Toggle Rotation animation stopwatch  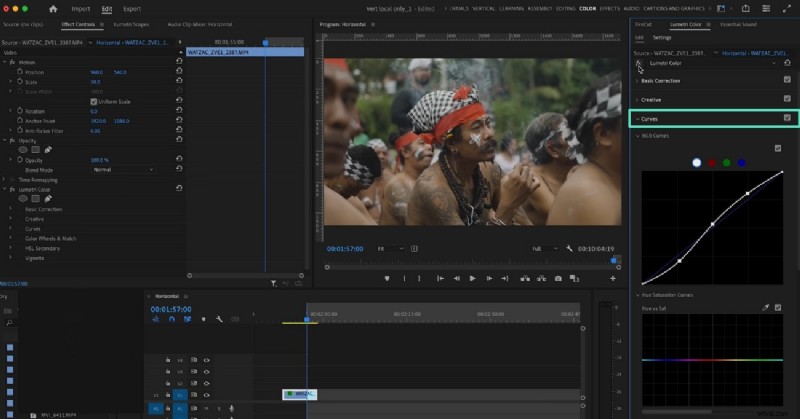(x=20, y=111)
